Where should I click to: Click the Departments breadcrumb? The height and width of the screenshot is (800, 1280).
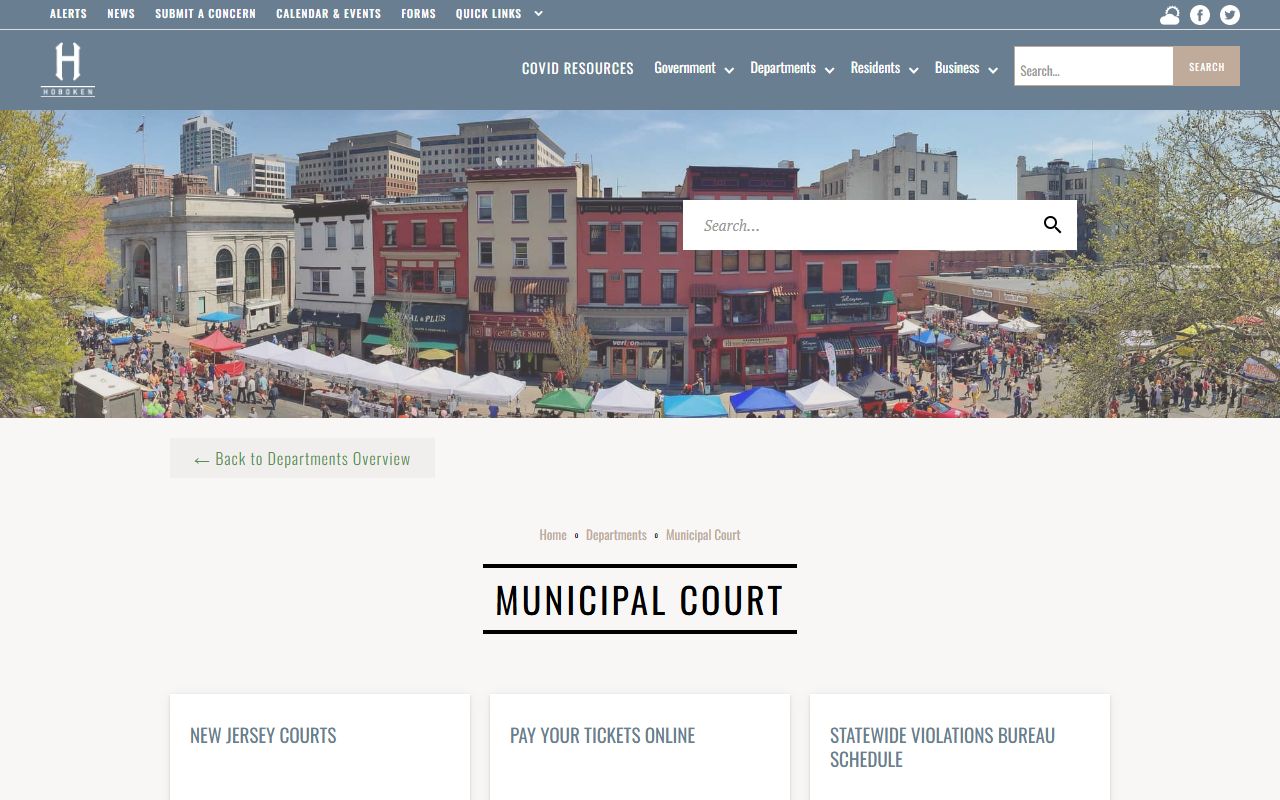coord(616,535)
